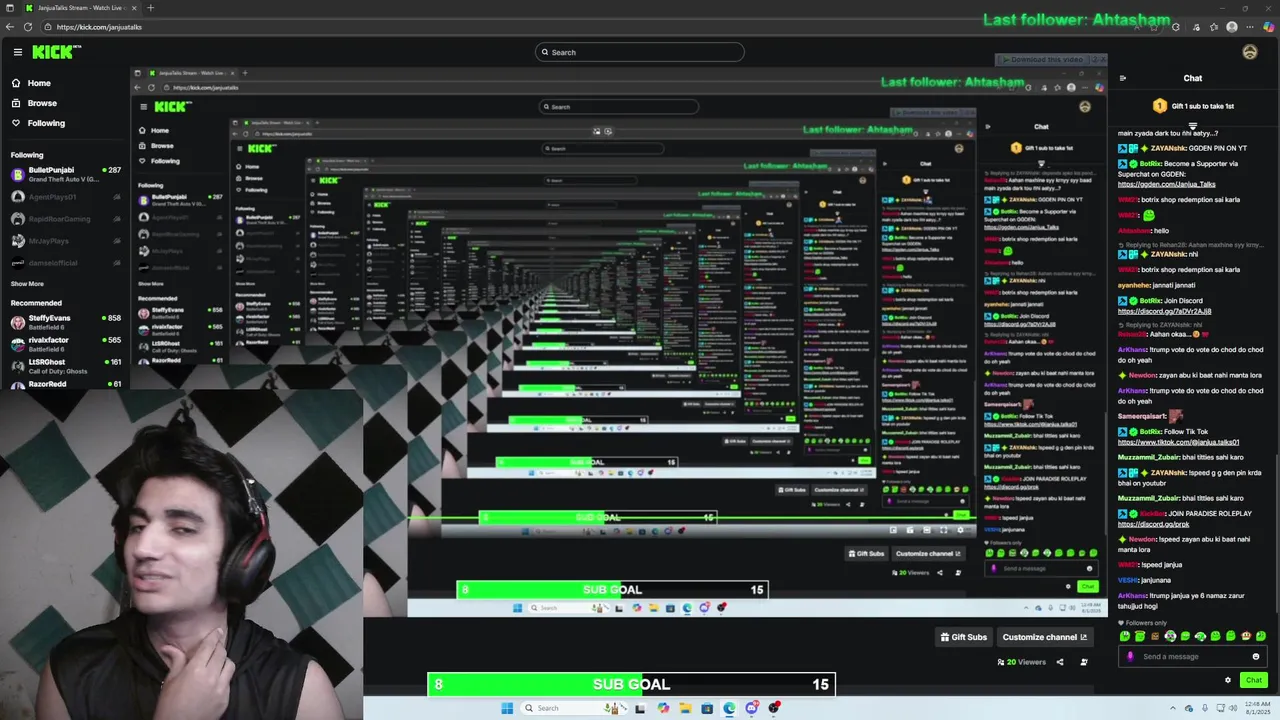Open the Windows Start menu
This screenshot has width=1280, height=720.
[507, 708]
